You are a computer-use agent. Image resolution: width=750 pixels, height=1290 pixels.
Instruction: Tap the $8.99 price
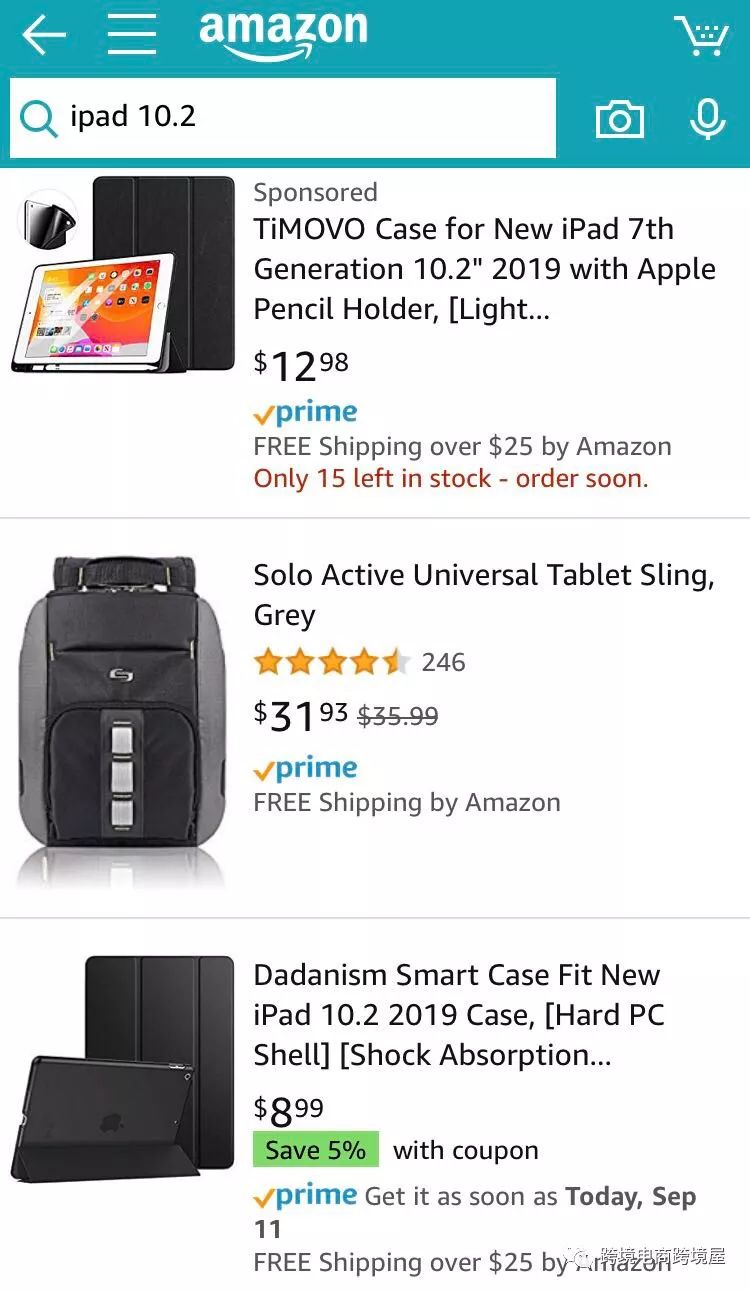click(289, 1110)
